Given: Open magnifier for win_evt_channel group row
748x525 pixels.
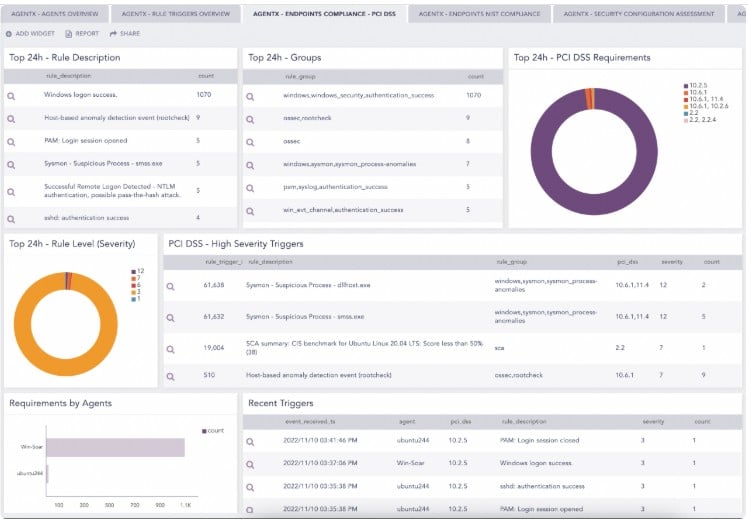Looking at the screenshot, I should point(250,211).
